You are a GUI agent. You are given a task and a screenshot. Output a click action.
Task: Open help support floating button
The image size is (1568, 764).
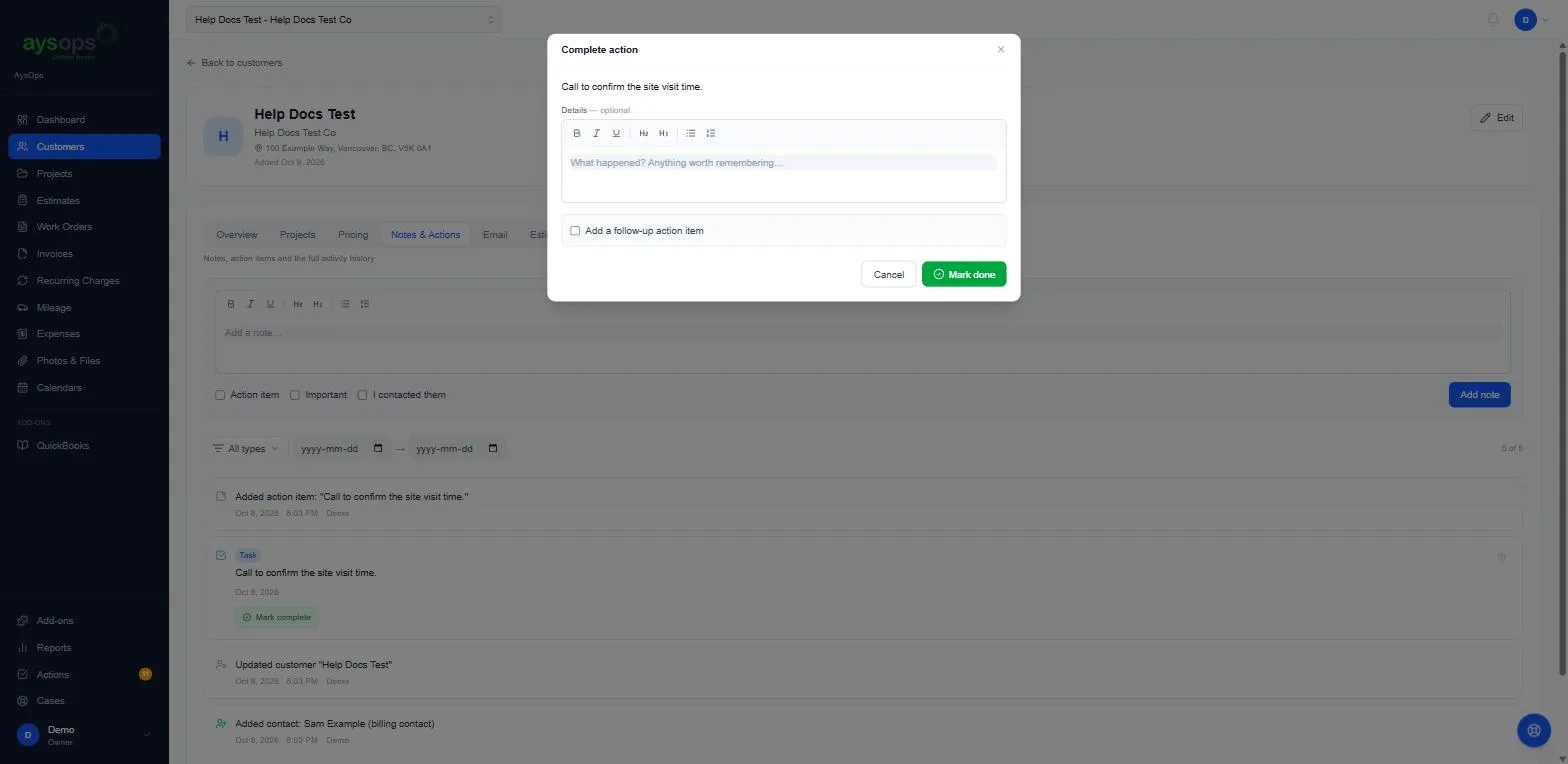pyautogui.click(x=1533, y=730)
